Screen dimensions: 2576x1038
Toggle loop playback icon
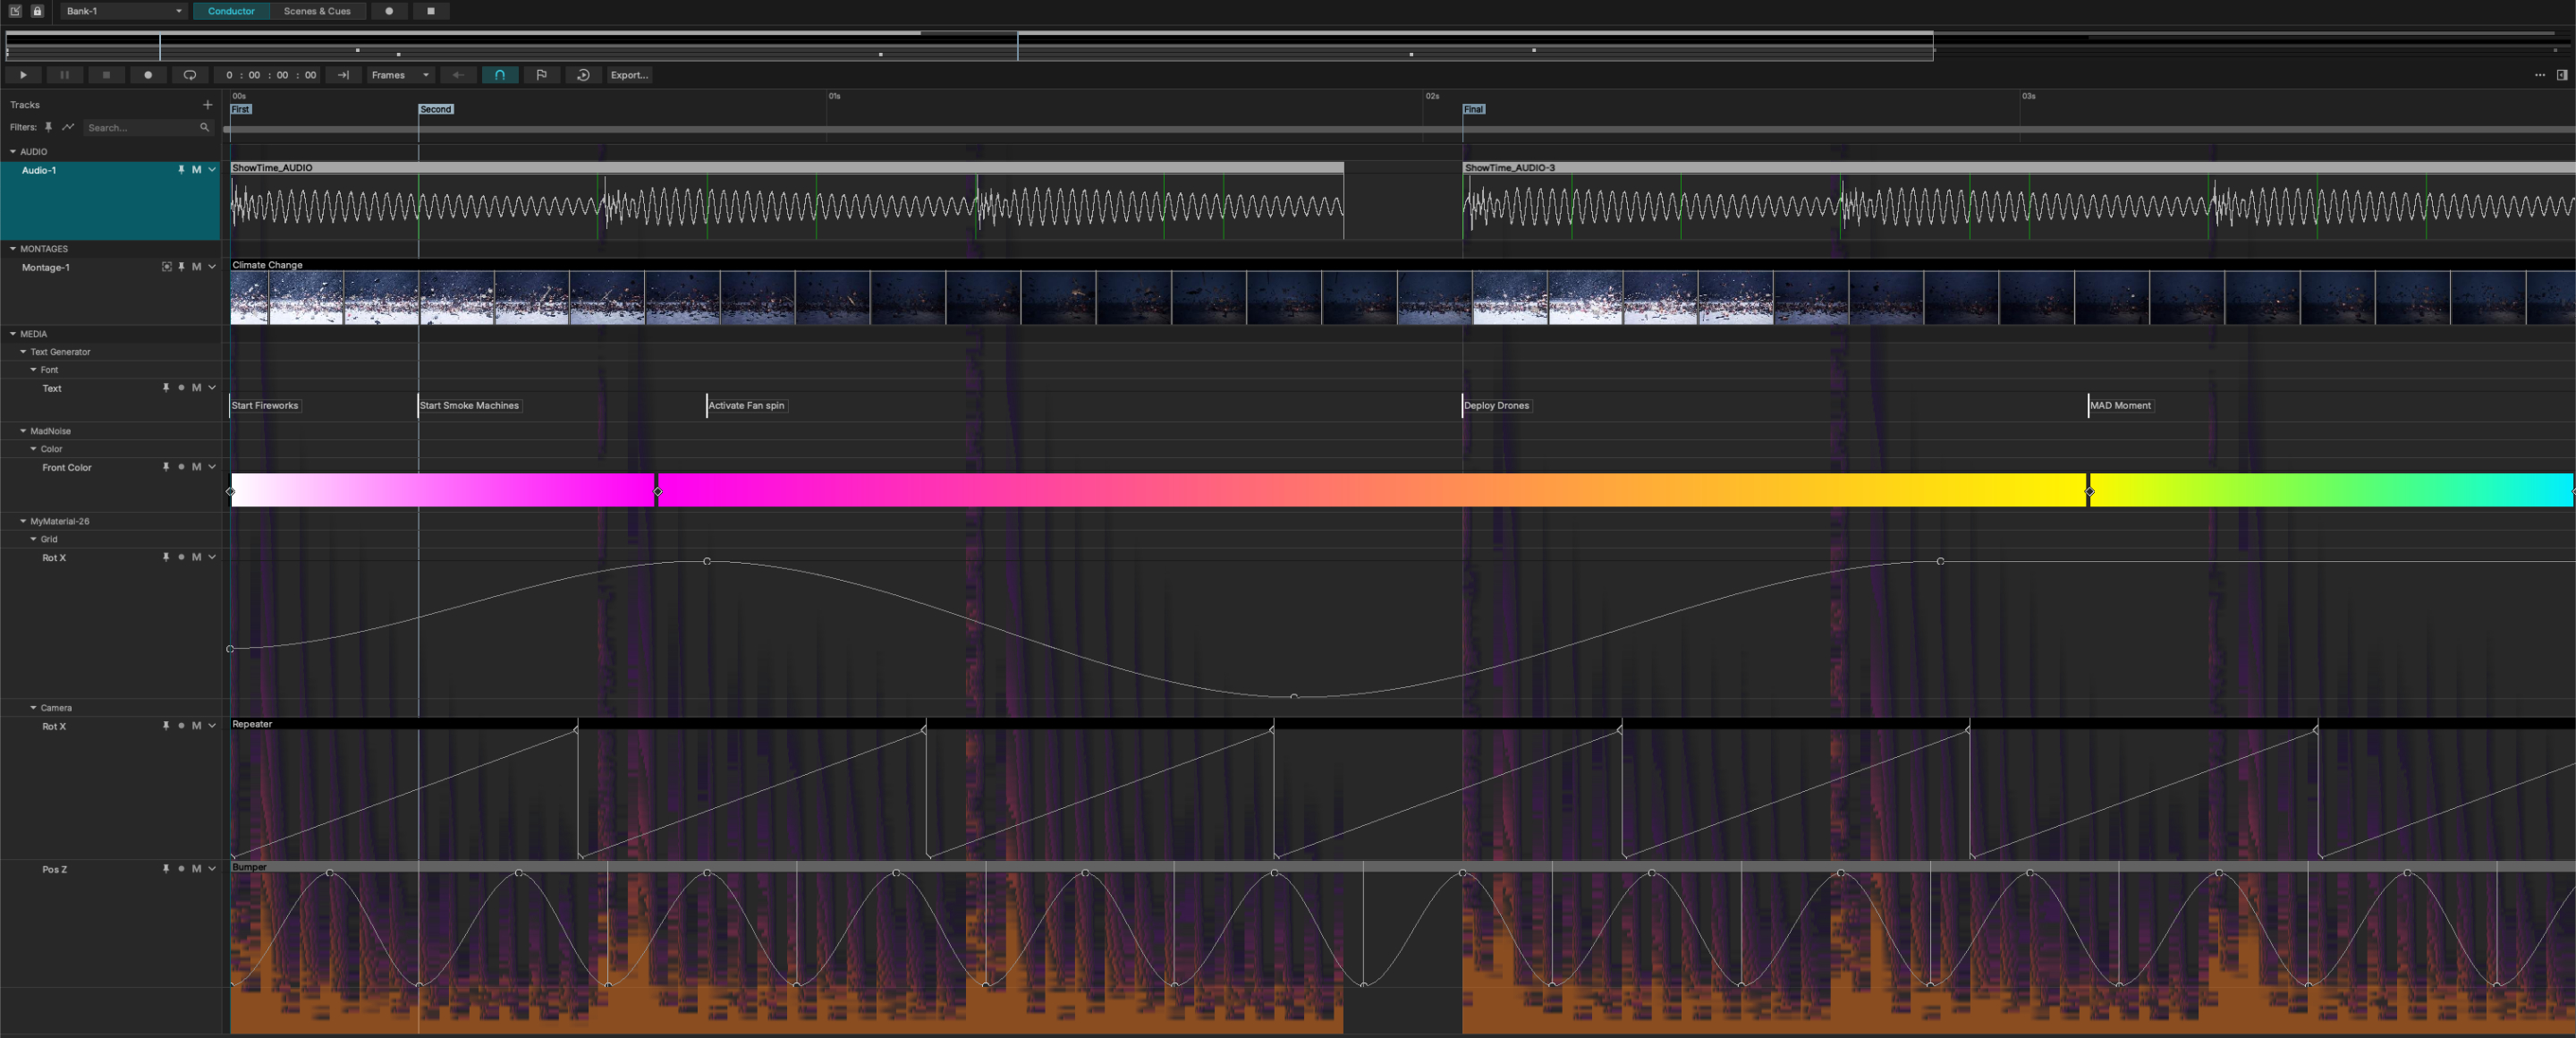tap(190, 75)
